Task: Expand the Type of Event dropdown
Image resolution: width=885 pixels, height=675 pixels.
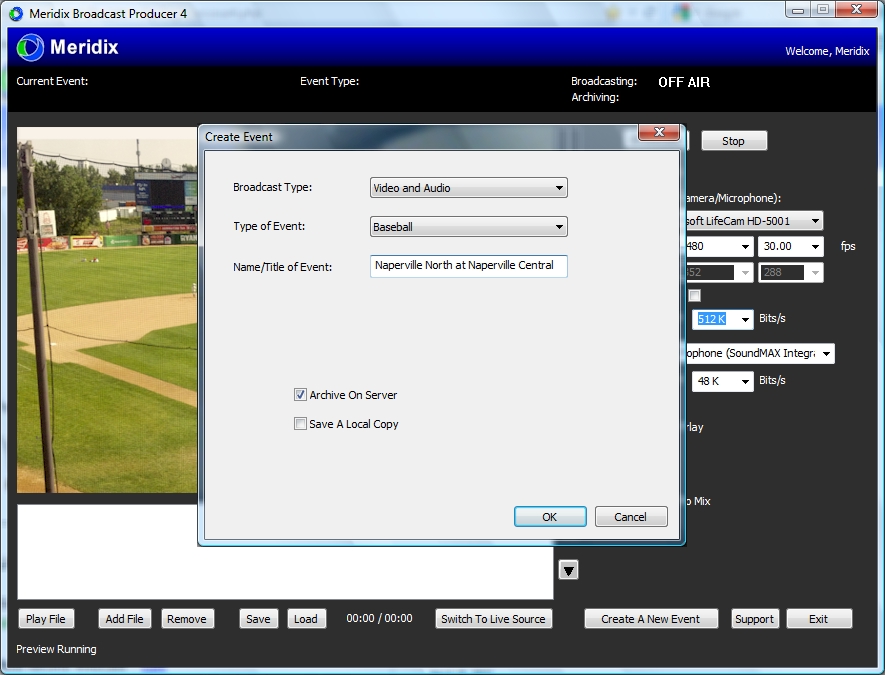Action: 468,227
